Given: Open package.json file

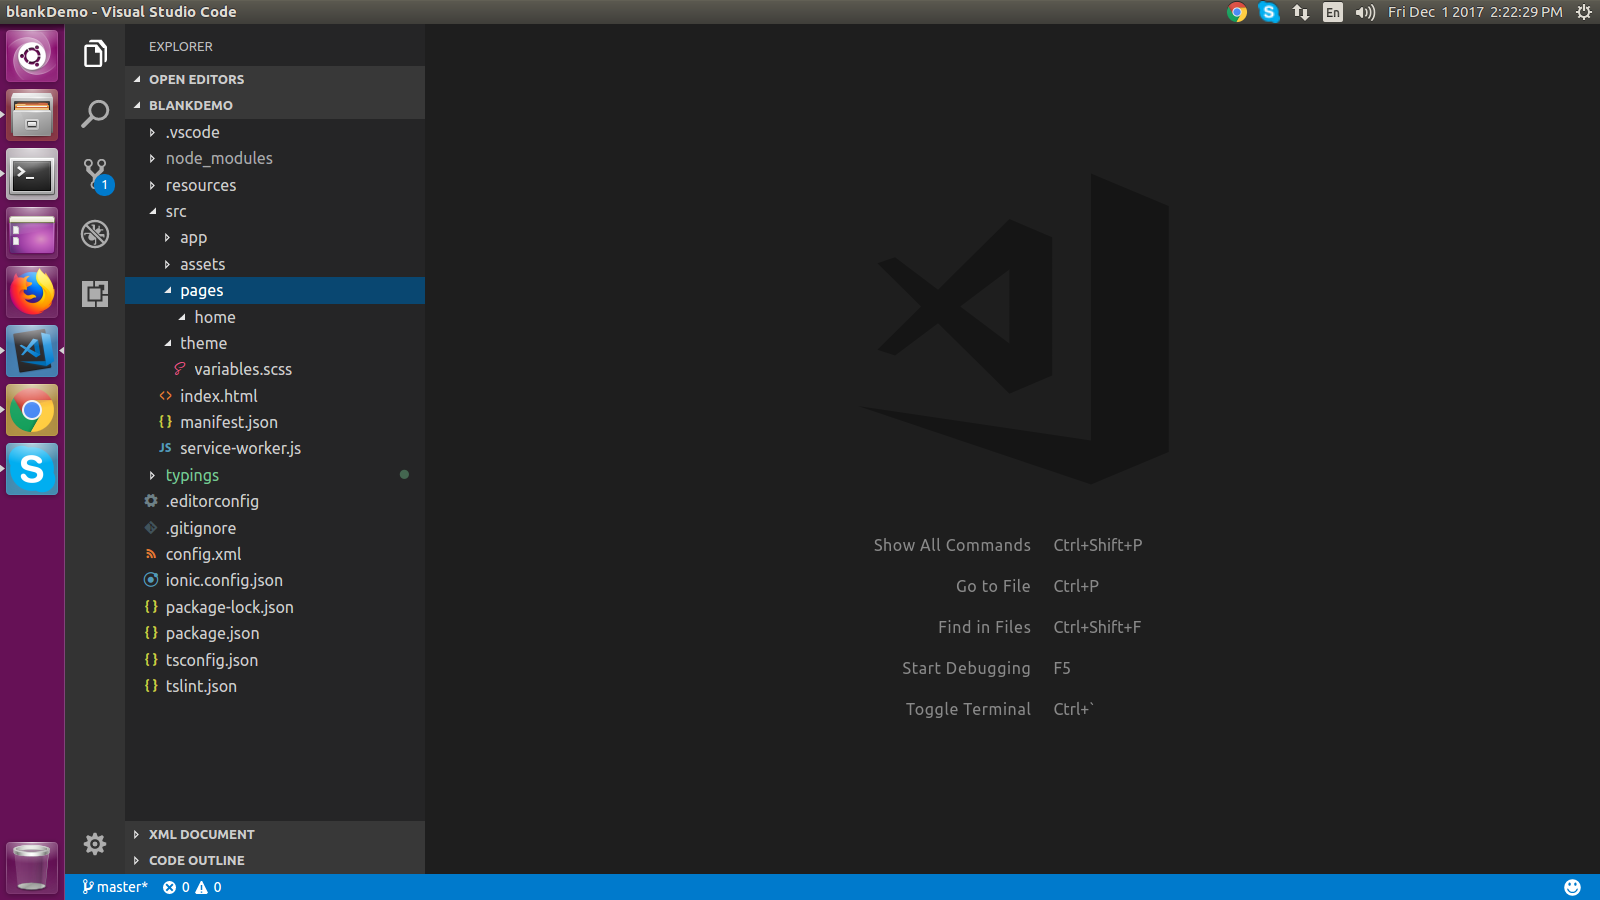Looking at the screenshot, I should click(275, 633).
